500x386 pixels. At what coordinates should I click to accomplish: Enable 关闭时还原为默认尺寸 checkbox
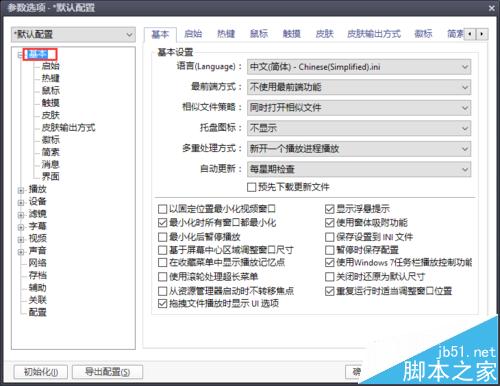click(x=329, y=277)
